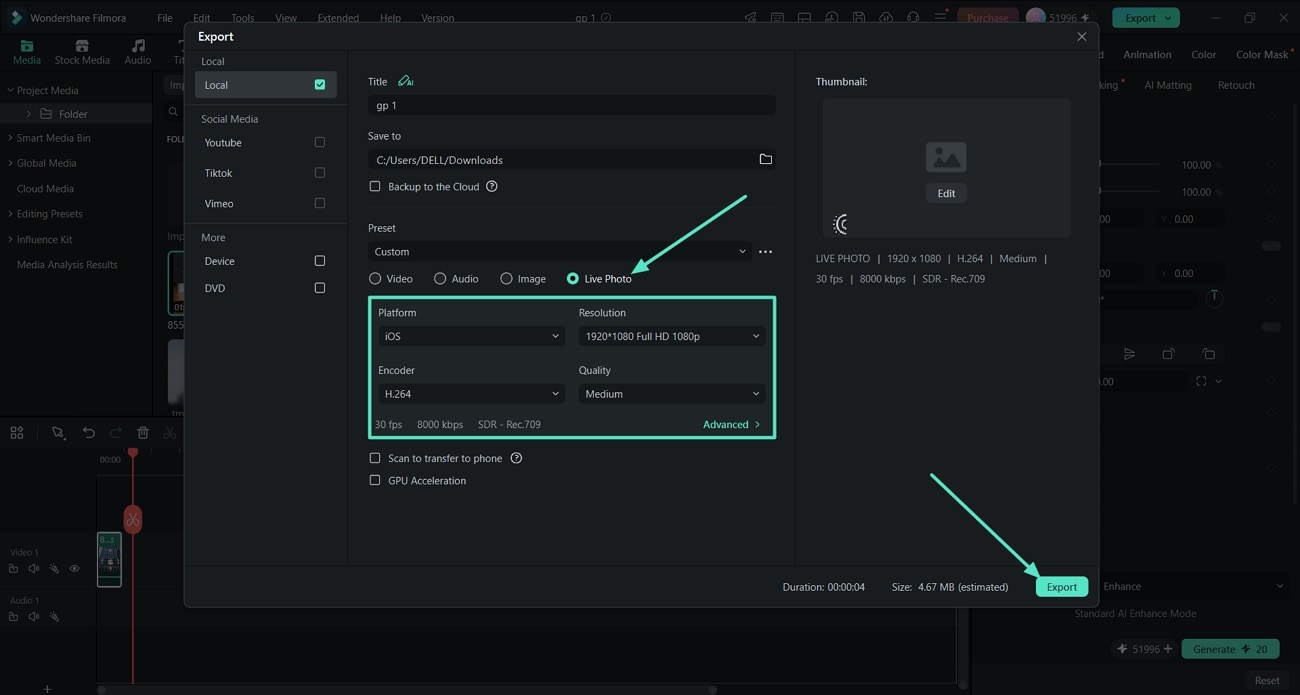Screen dimensions: 1300x695
Task: Mute the Video 1 track speaker icon
Action: (33, 568)
